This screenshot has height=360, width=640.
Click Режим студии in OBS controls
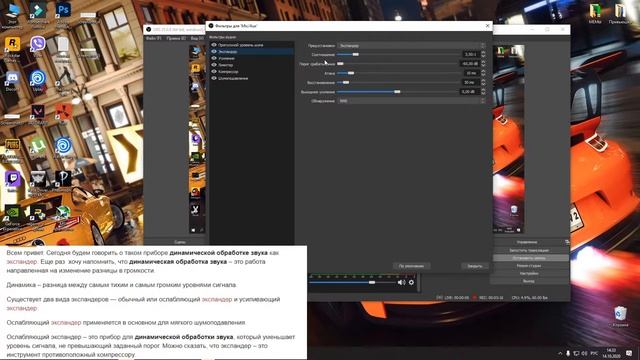click(529, 266)
